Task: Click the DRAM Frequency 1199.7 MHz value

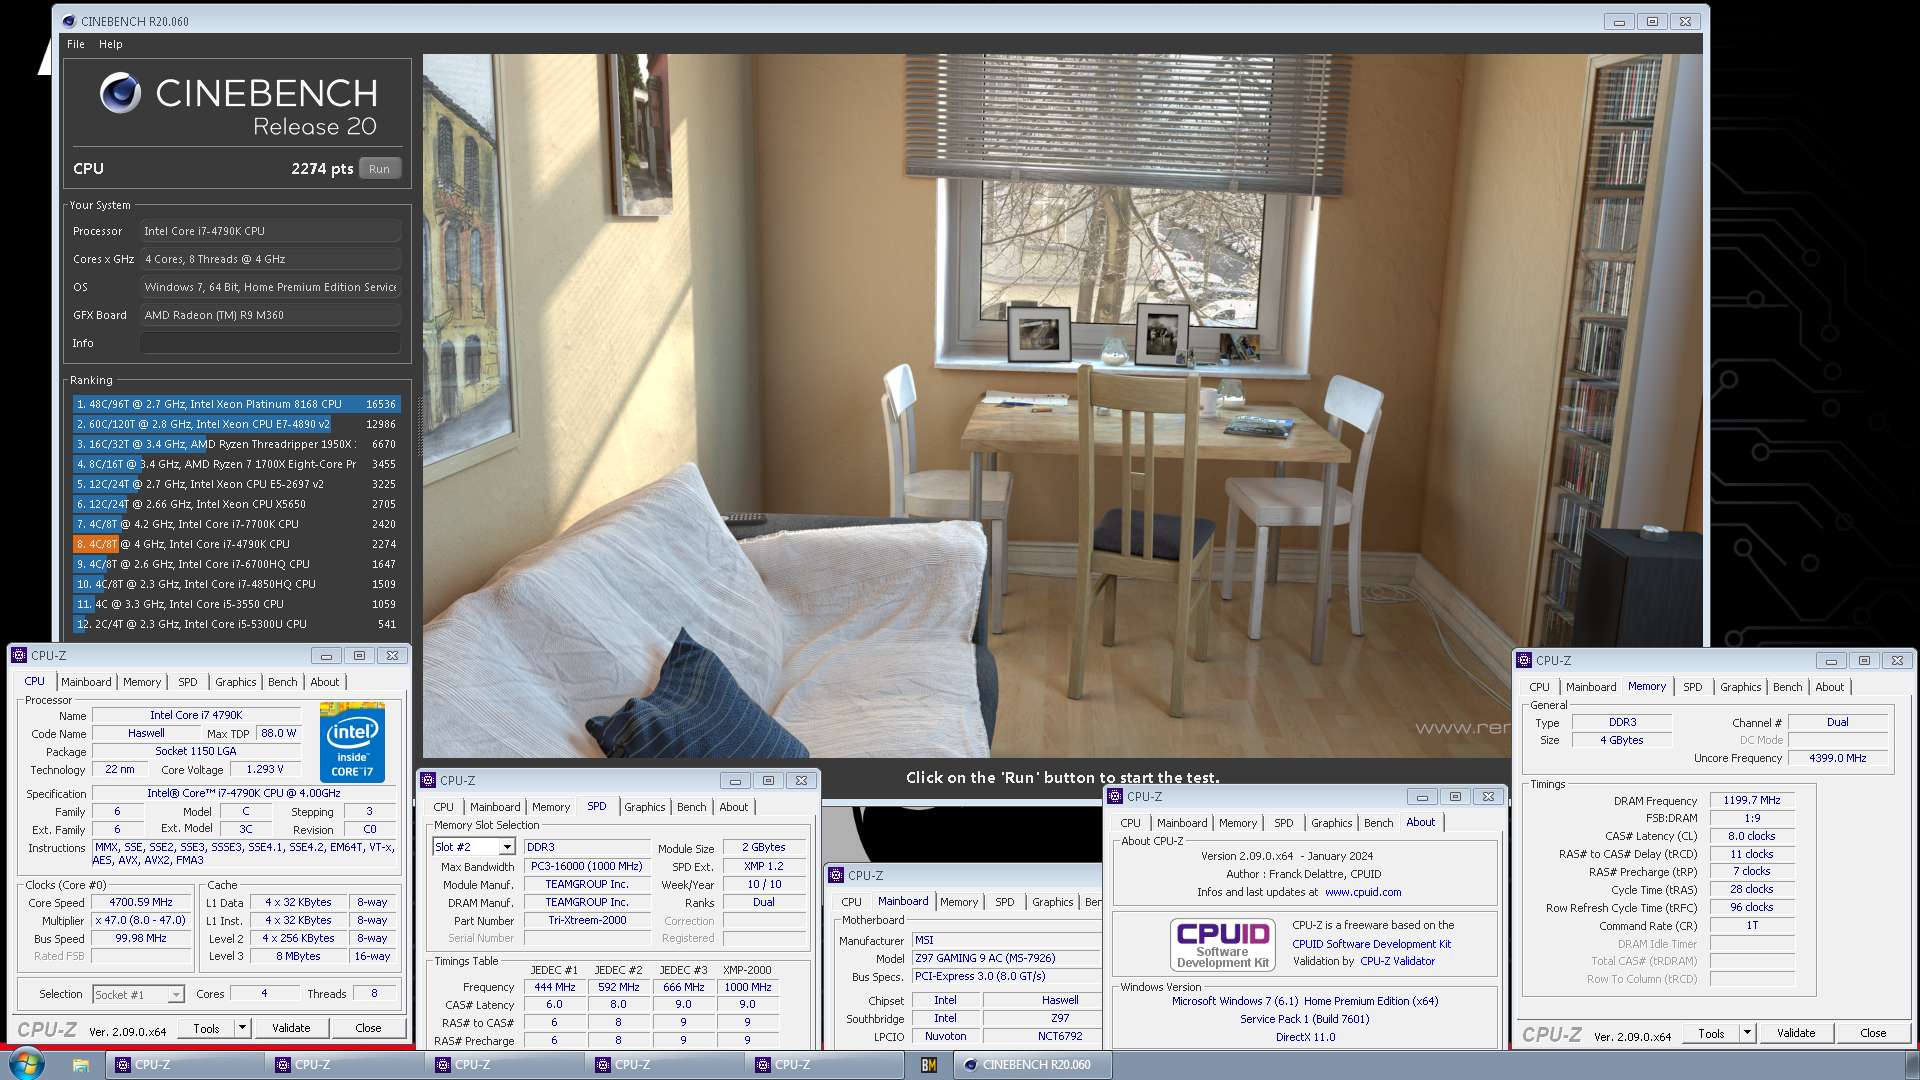Action: coord(1752,800)
